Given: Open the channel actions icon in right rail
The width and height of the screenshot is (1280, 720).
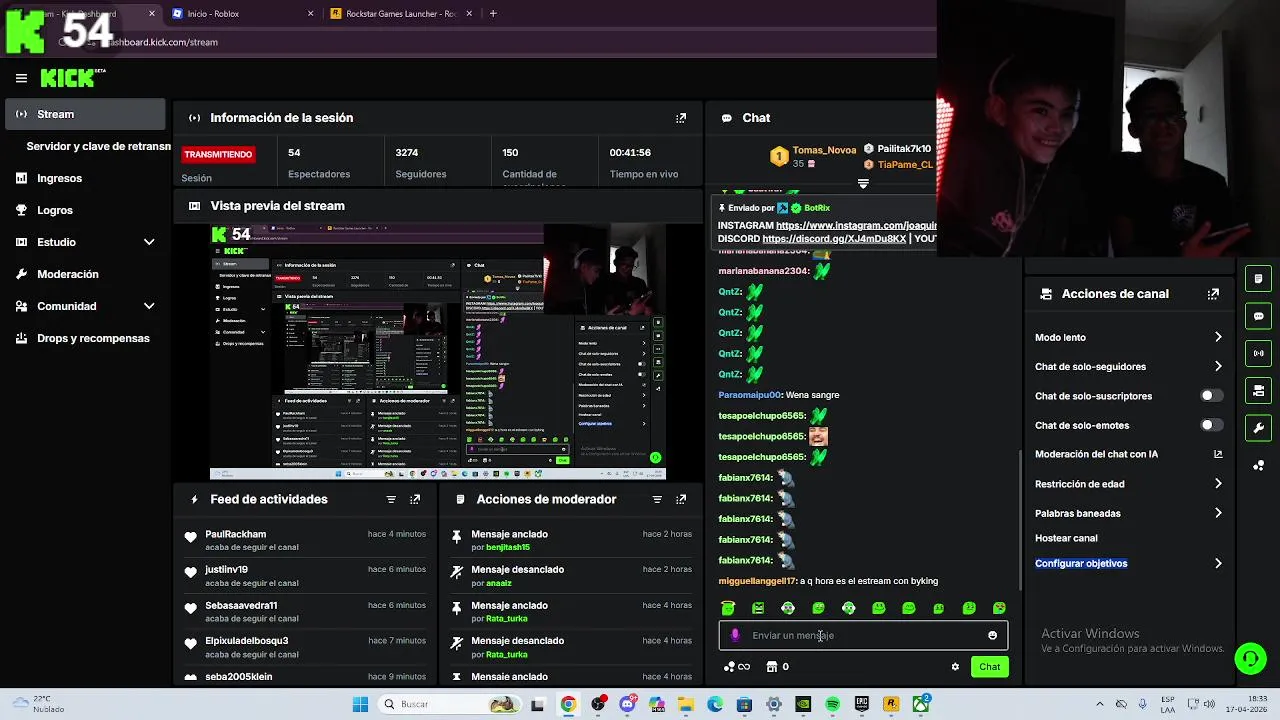Looking at the screenshot, I should point(1258,390).
